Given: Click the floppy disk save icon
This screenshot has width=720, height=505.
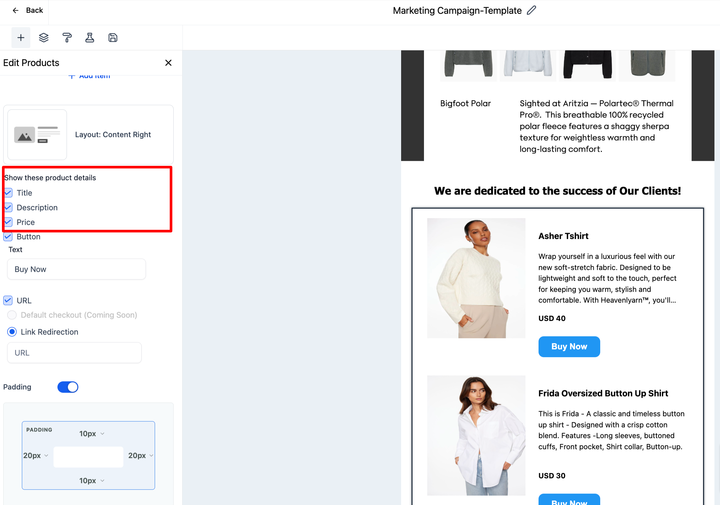Looking at the screenshot, I should pos(113,38).
